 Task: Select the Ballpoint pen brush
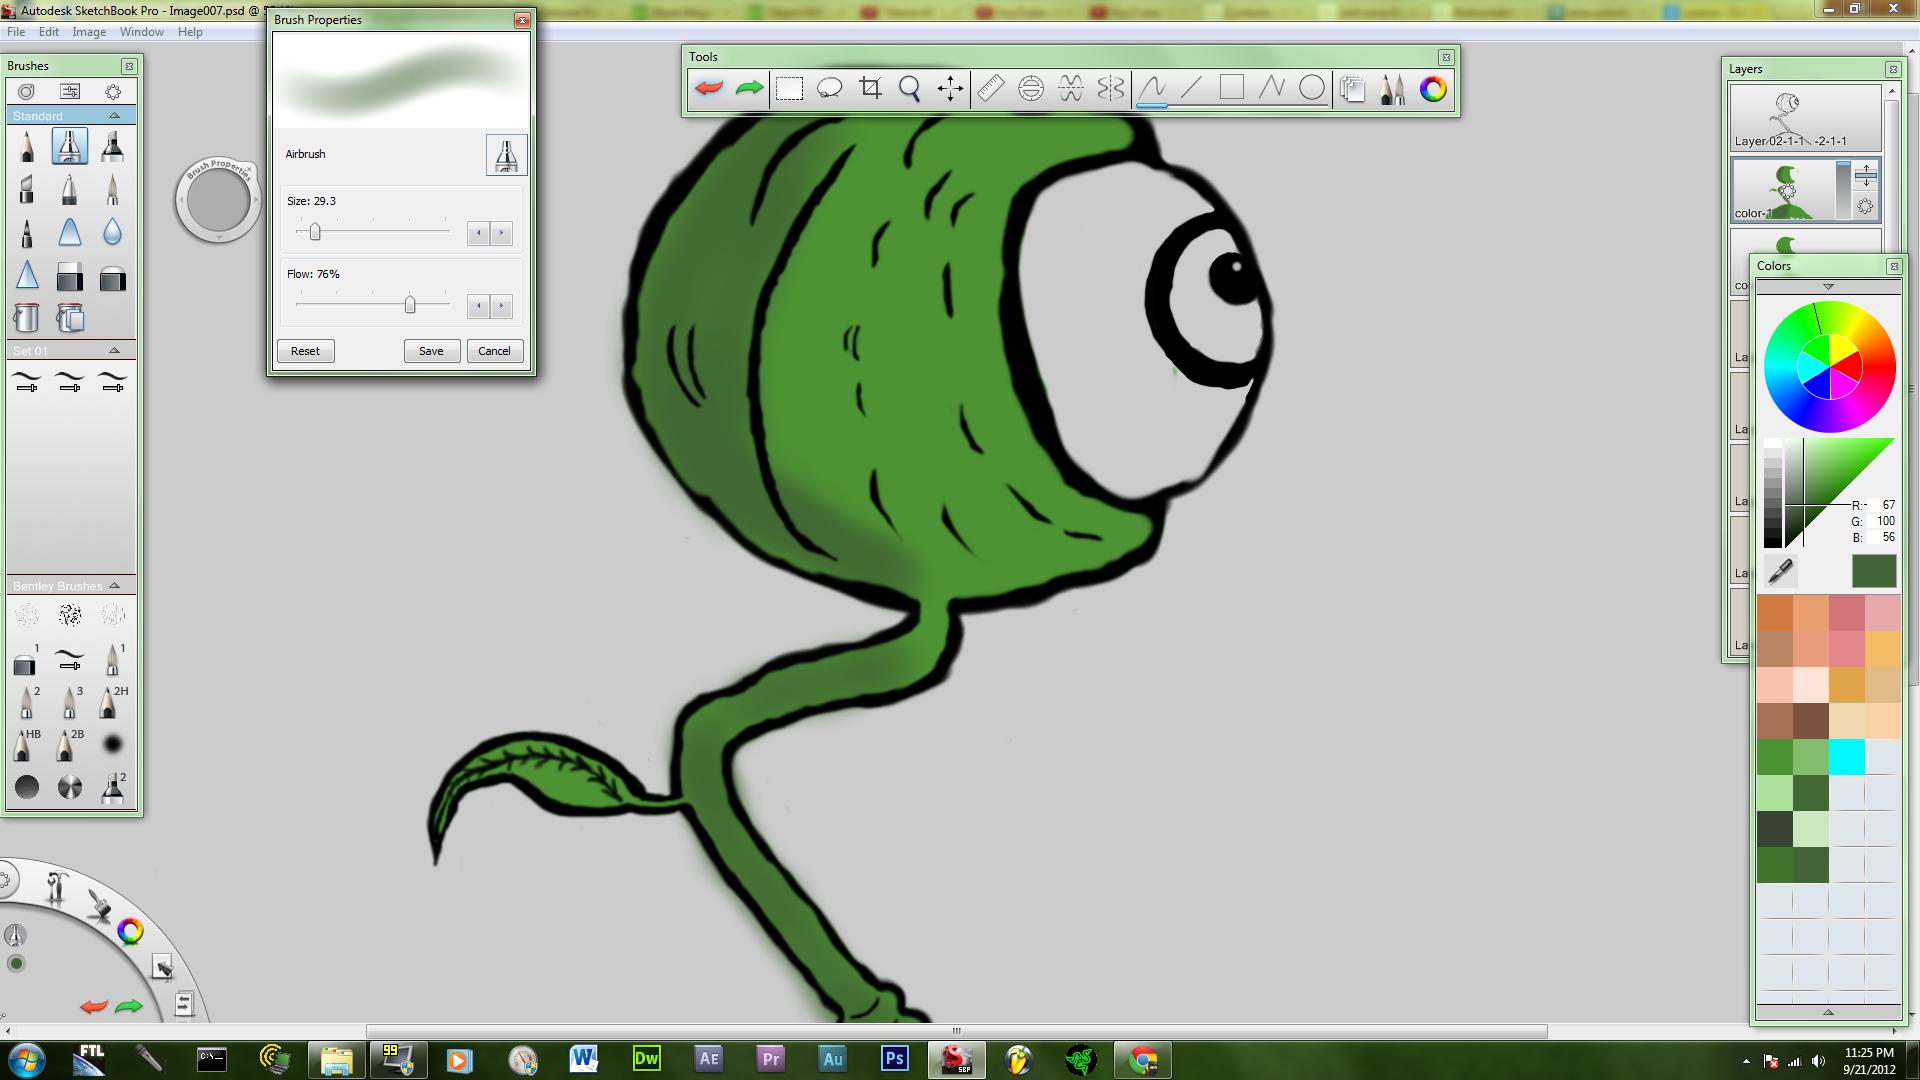69,190
